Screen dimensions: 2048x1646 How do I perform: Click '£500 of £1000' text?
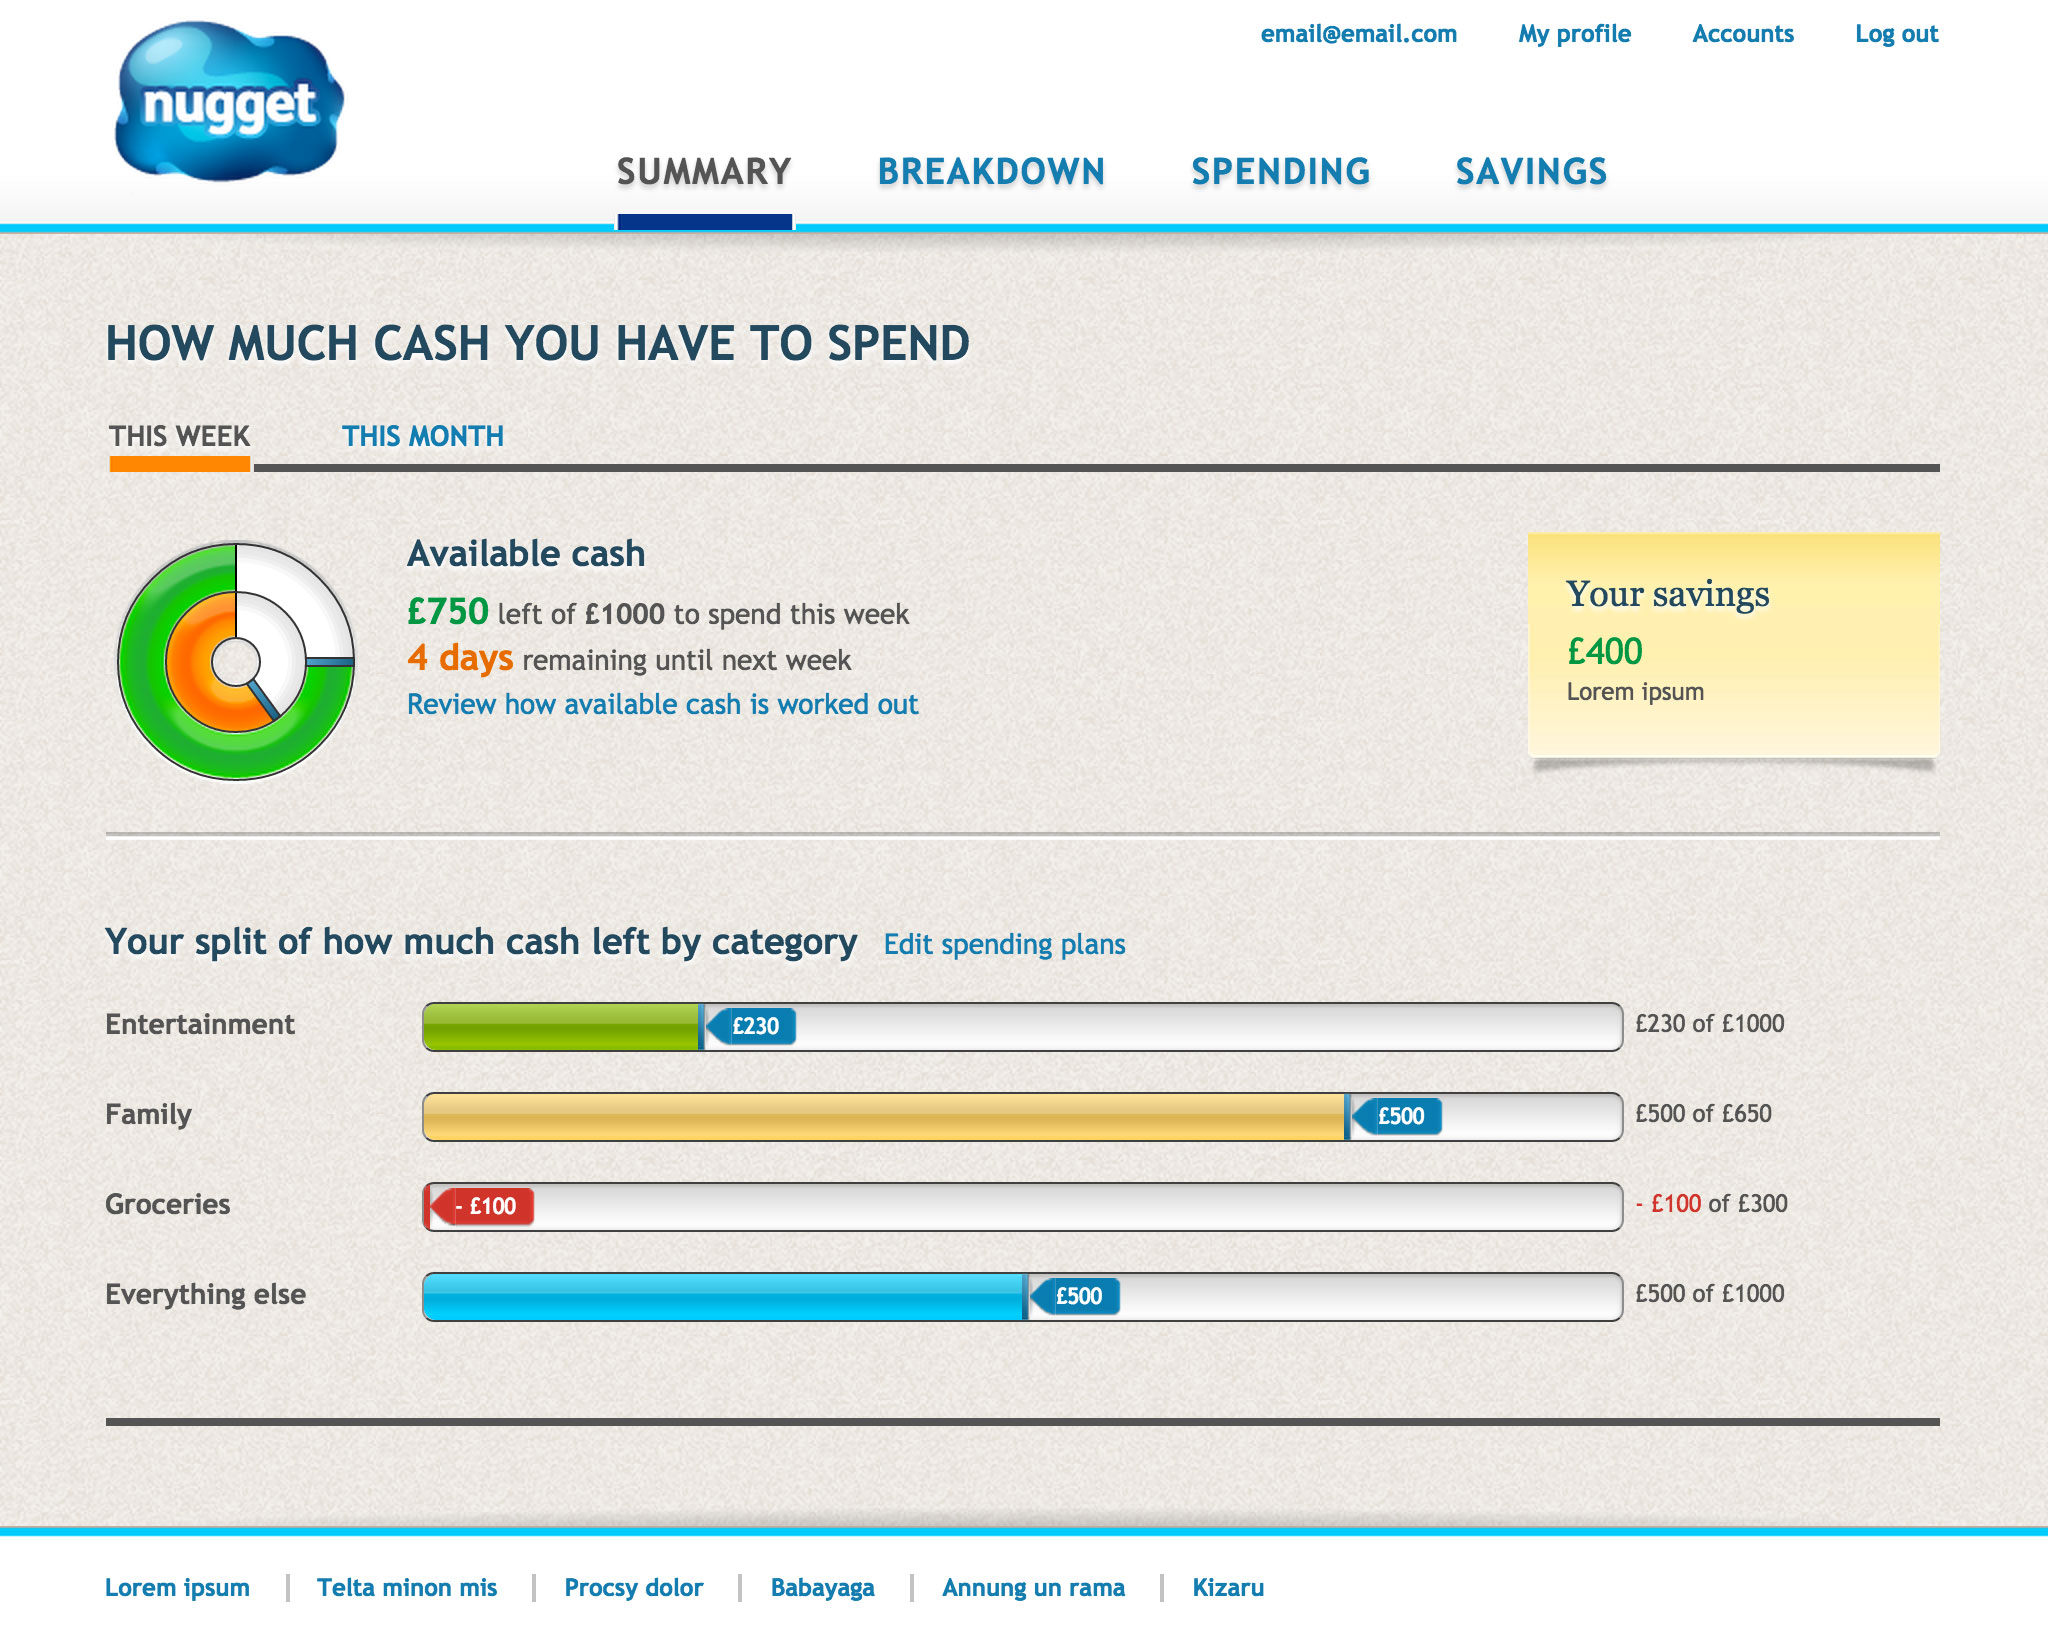click(1709, 1294)
